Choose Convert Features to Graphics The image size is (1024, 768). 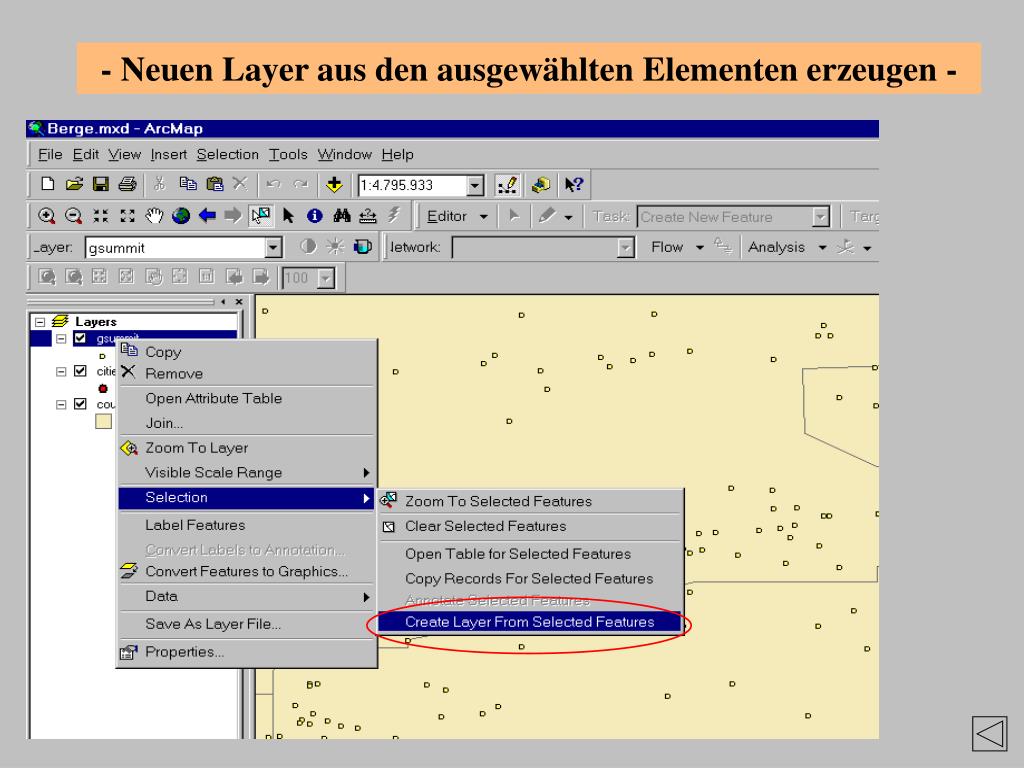point(246,571)
